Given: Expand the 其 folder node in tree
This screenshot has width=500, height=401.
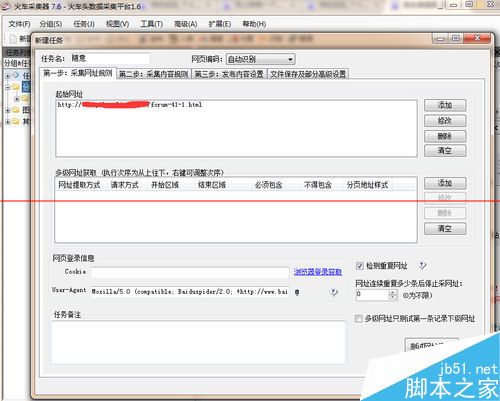Looking at the screenshot, I should [7, 122].
